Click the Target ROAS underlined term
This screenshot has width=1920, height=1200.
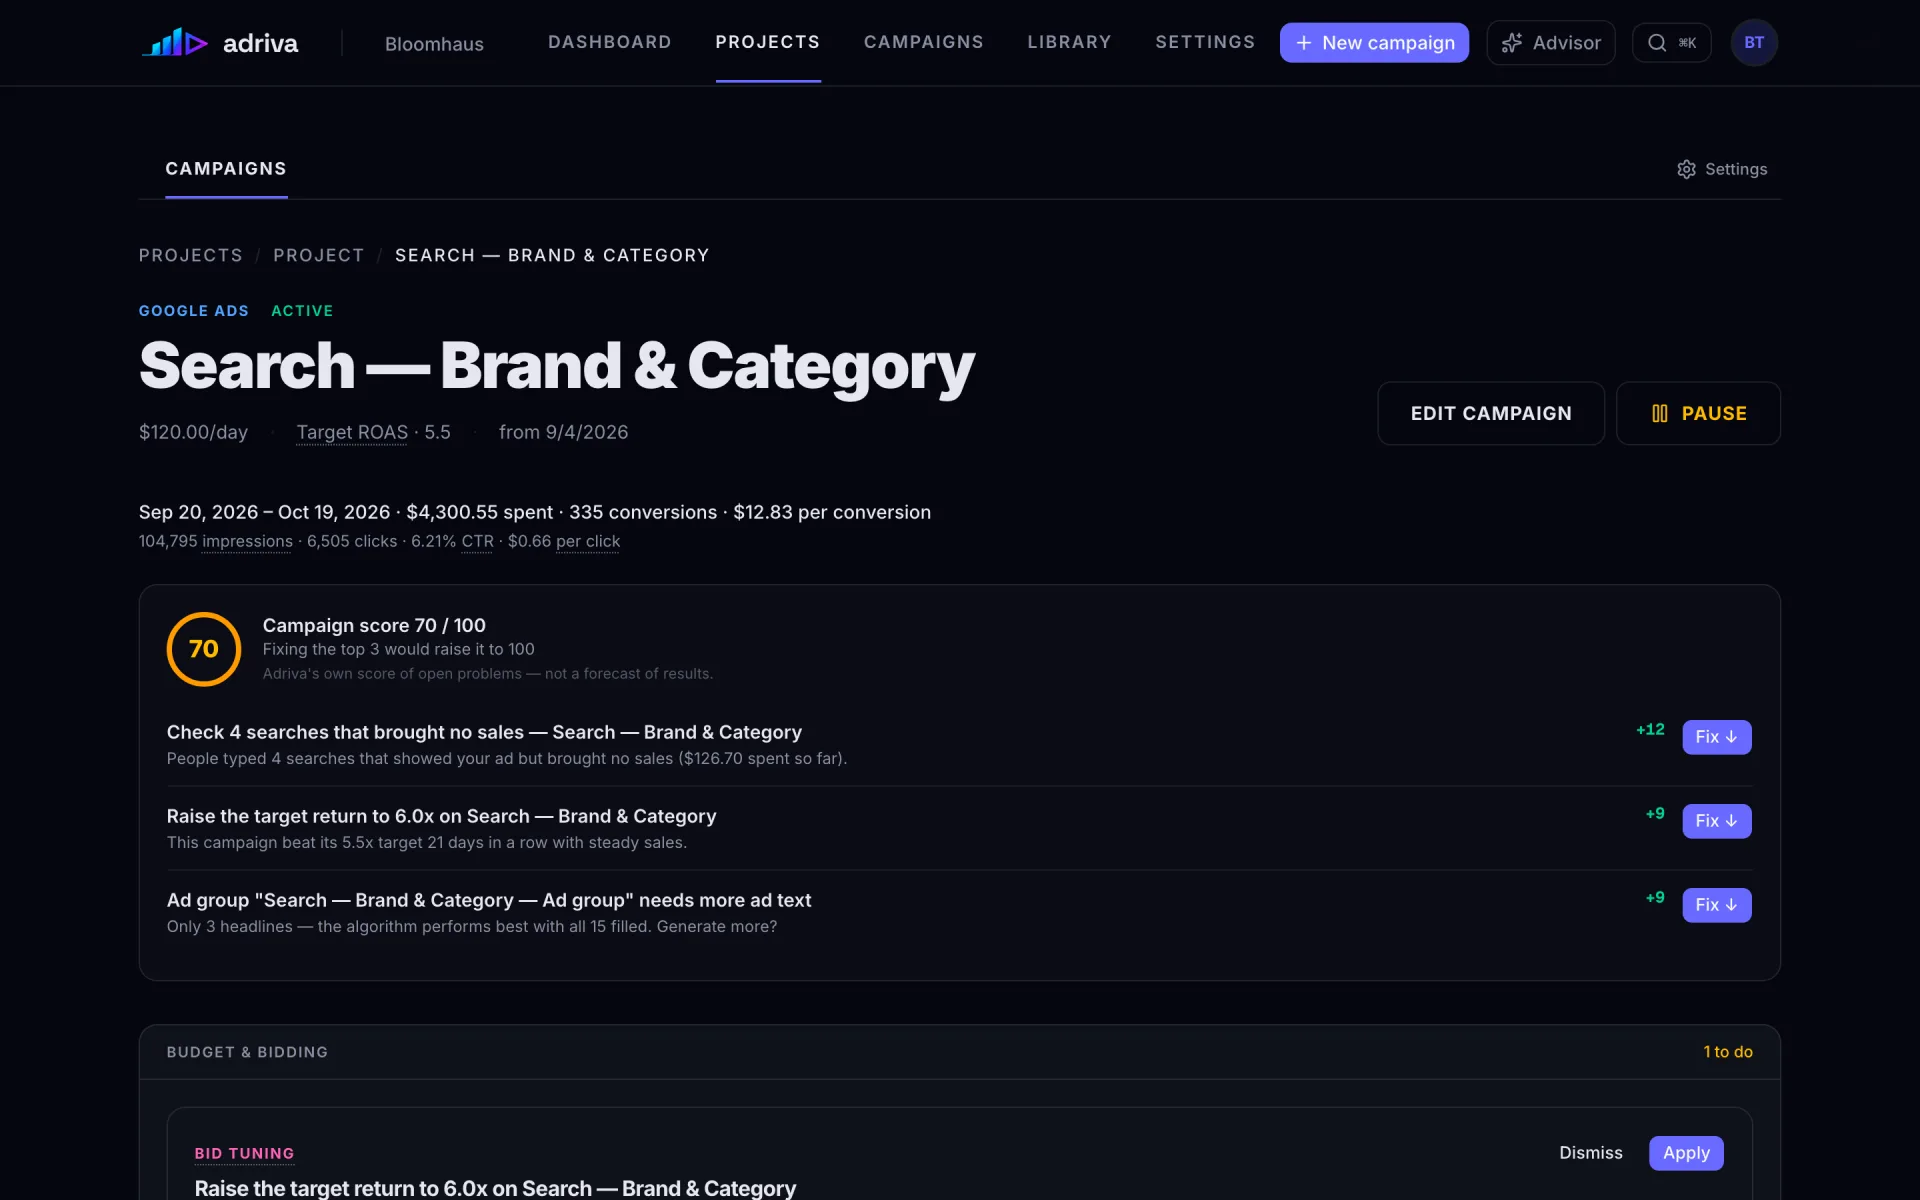tap(352, 432)
